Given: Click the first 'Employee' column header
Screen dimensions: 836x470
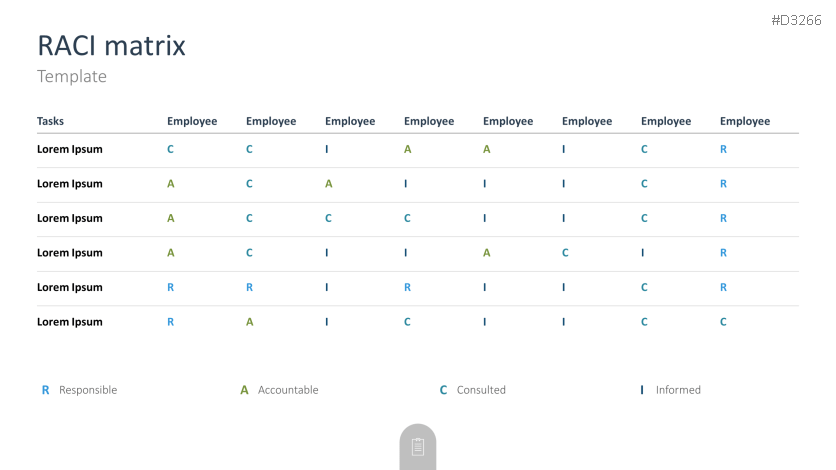Looking at the screenshot, I should pyautogui.click(x=192, y=121).
